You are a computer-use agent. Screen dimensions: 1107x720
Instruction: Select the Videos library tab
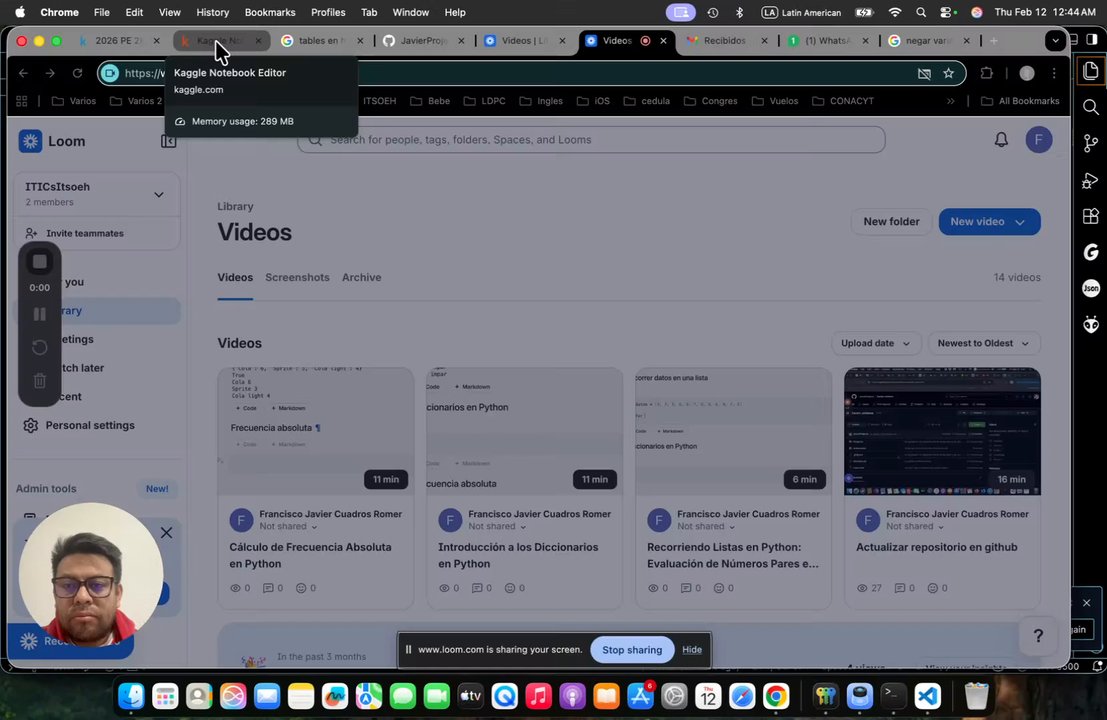pyautogui.click(x=235, y=277)
